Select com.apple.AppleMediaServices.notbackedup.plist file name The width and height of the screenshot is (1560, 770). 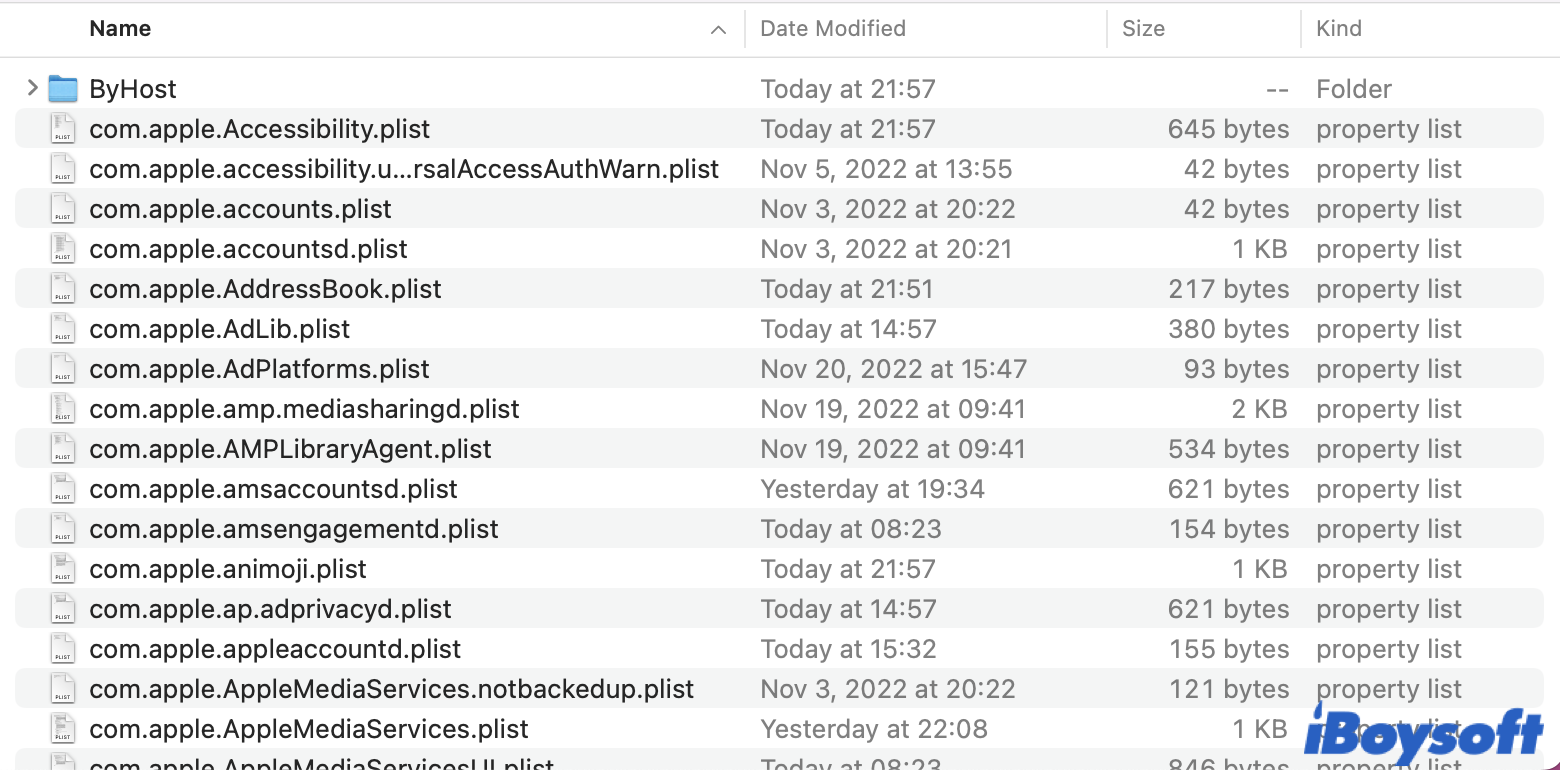[x=391, y=689]
